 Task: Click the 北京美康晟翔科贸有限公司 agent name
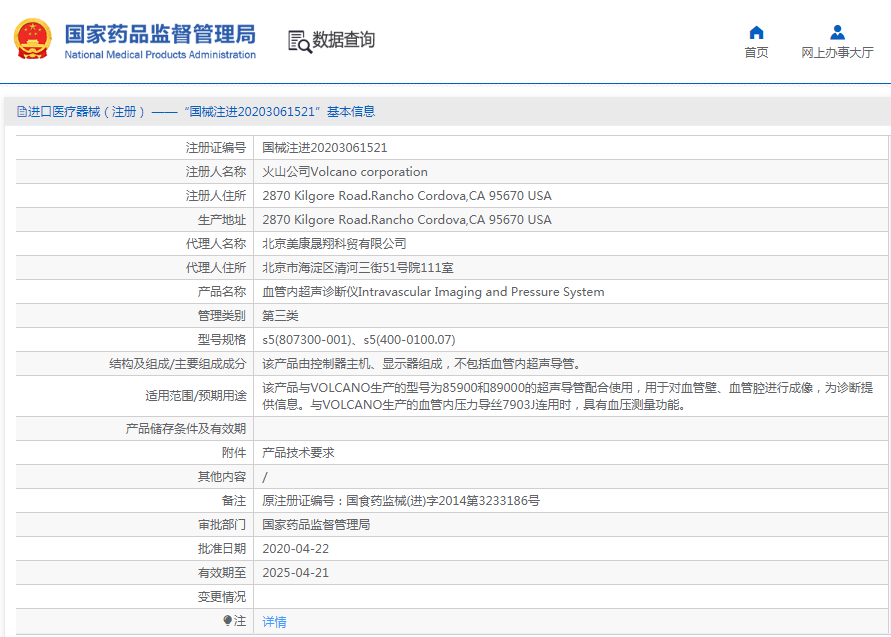334,244
